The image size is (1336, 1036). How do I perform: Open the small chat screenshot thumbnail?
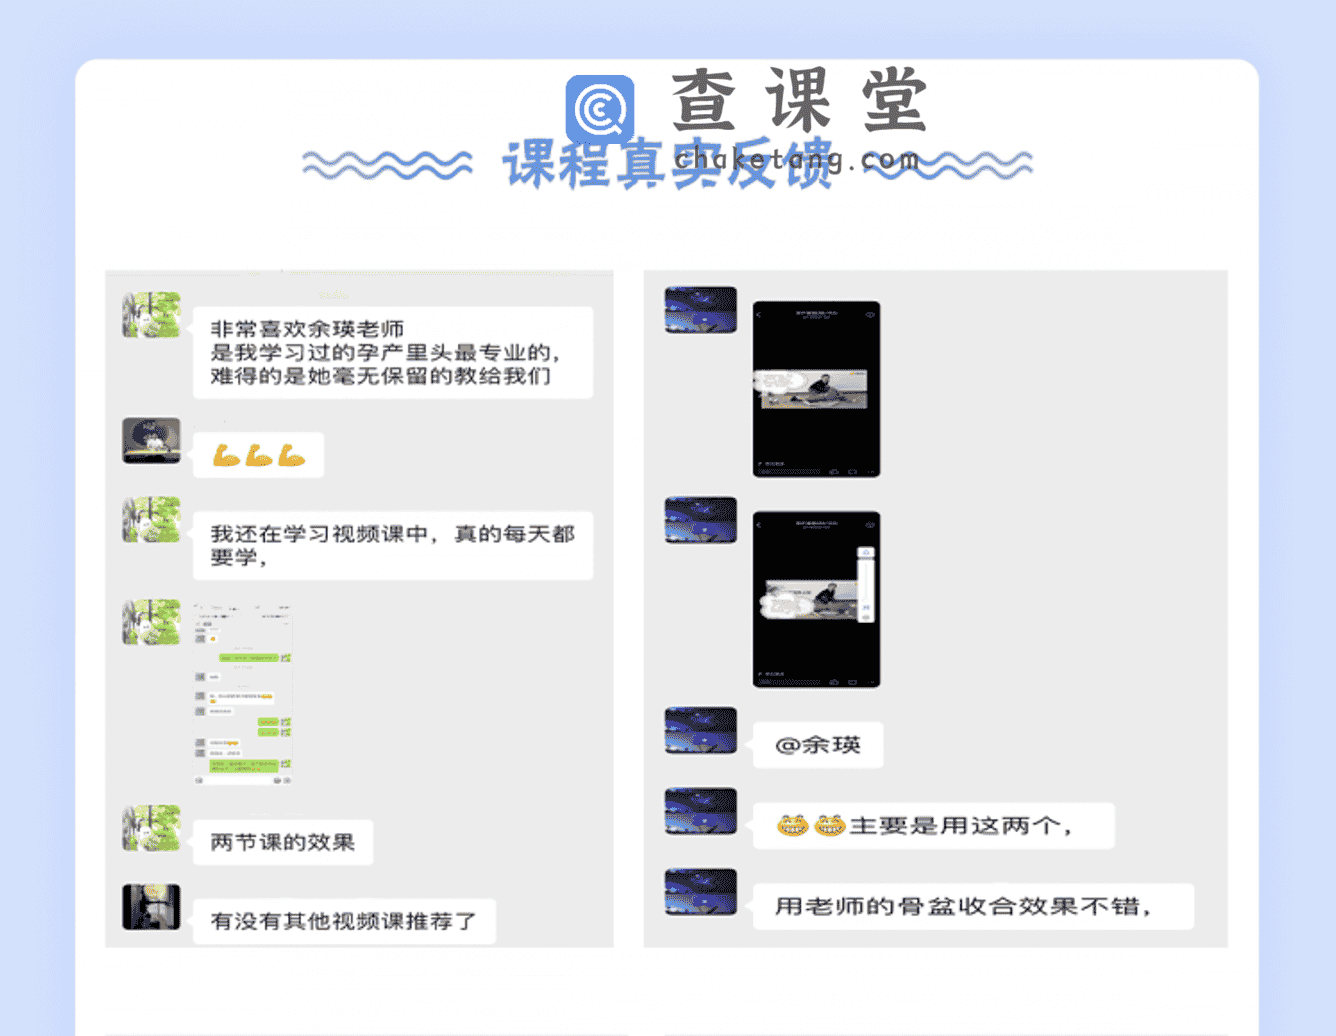pos(243,694)
